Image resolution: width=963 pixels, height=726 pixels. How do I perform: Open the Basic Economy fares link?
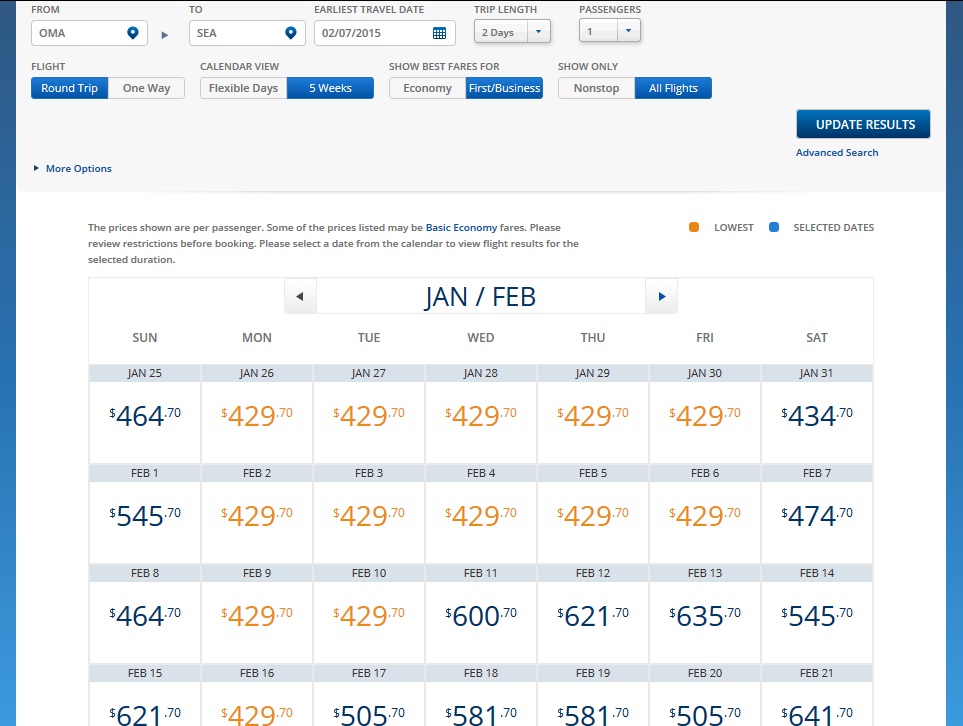[461, 228]
